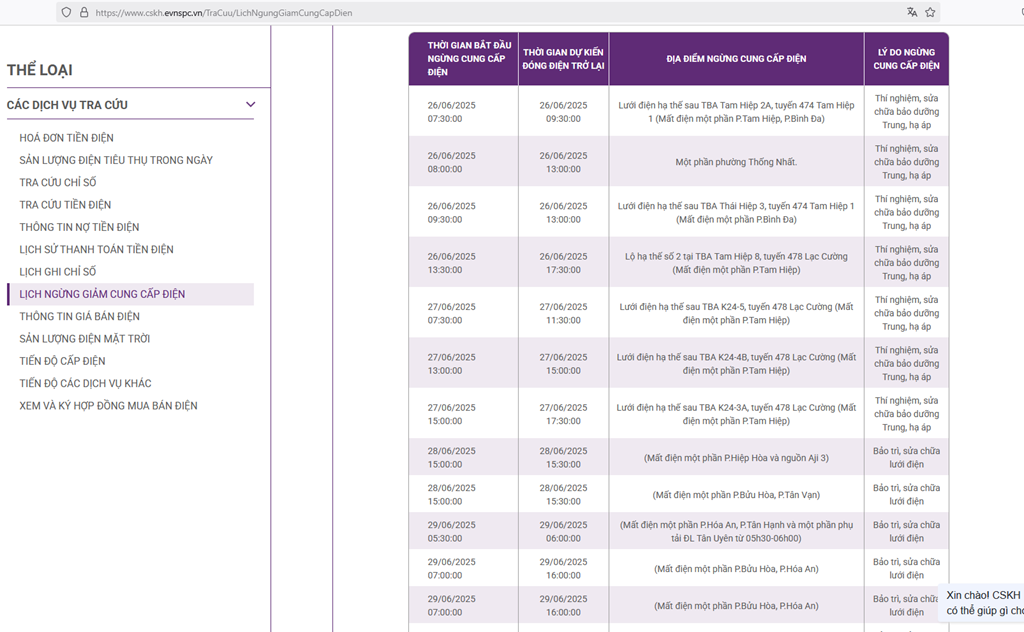
Task: Click the Xin chào CSKH chat popup
Action: coord(984,602)
